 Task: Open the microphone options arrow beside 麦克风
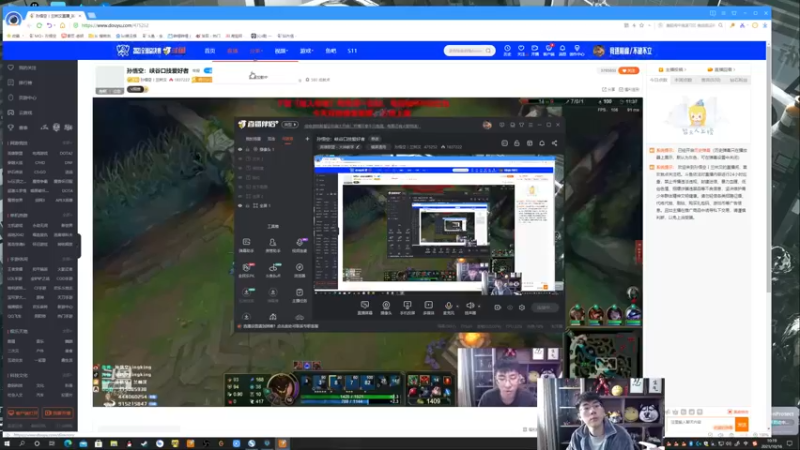(x=457, y=306)
